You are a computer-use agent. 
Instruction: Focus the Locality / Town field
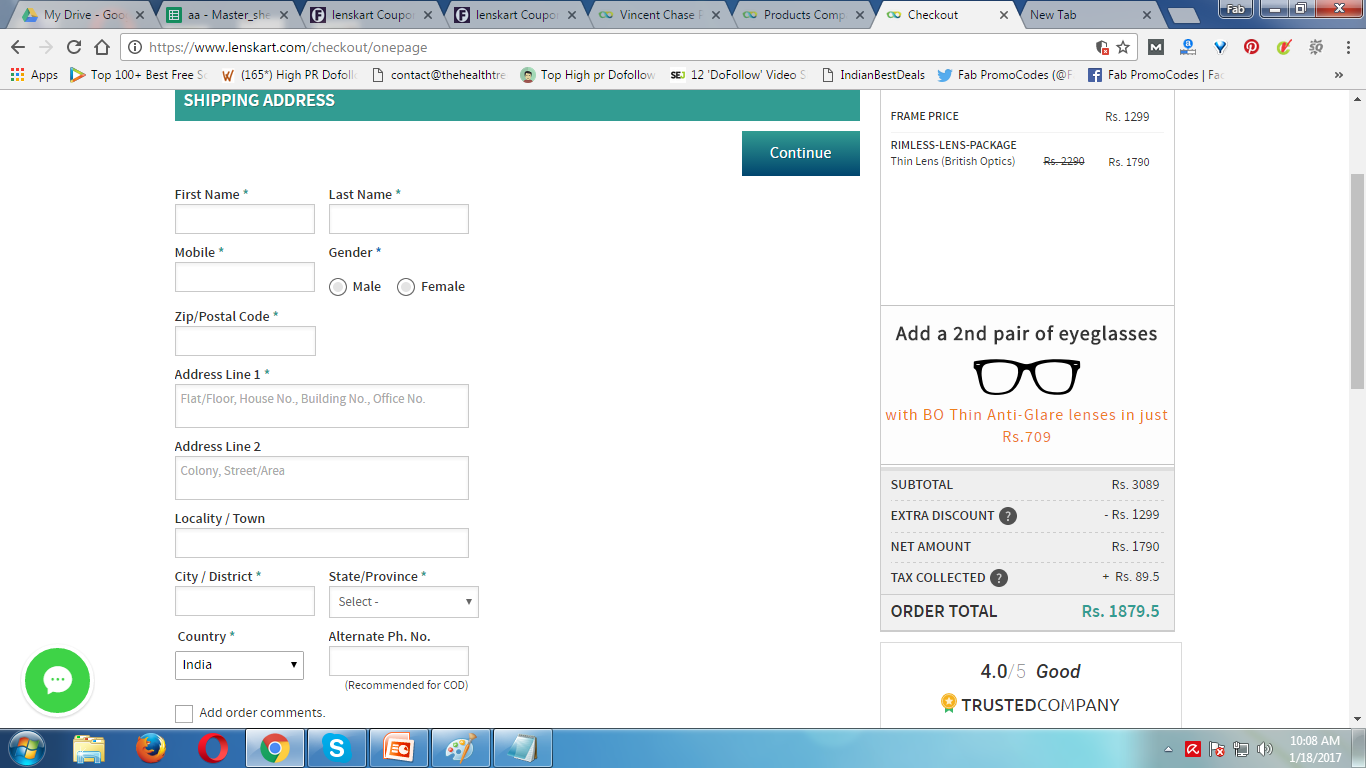click(x=322, y=543)
